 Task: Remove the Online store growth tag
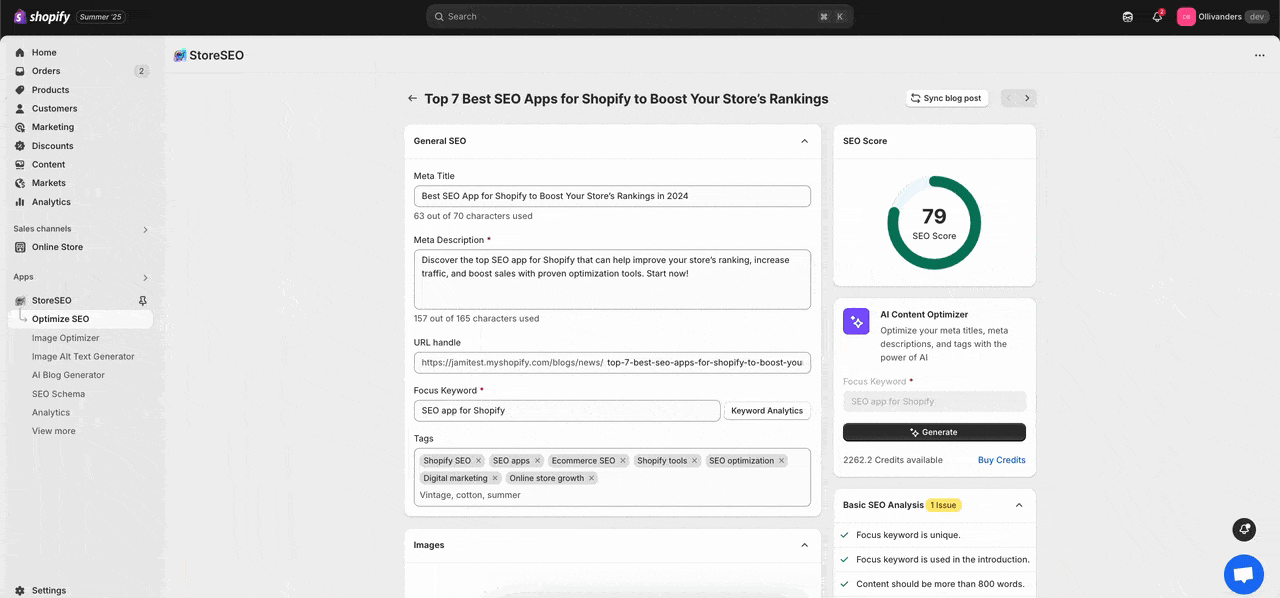click(x=591, y=478)
